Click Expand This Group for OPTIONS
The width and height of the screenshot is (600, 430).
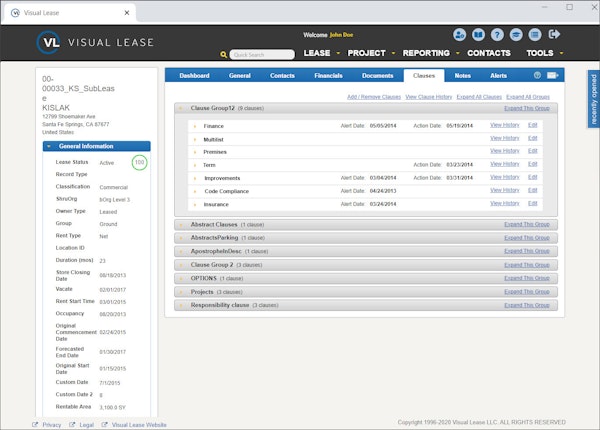pyautogui.click(x=527, y=278)
